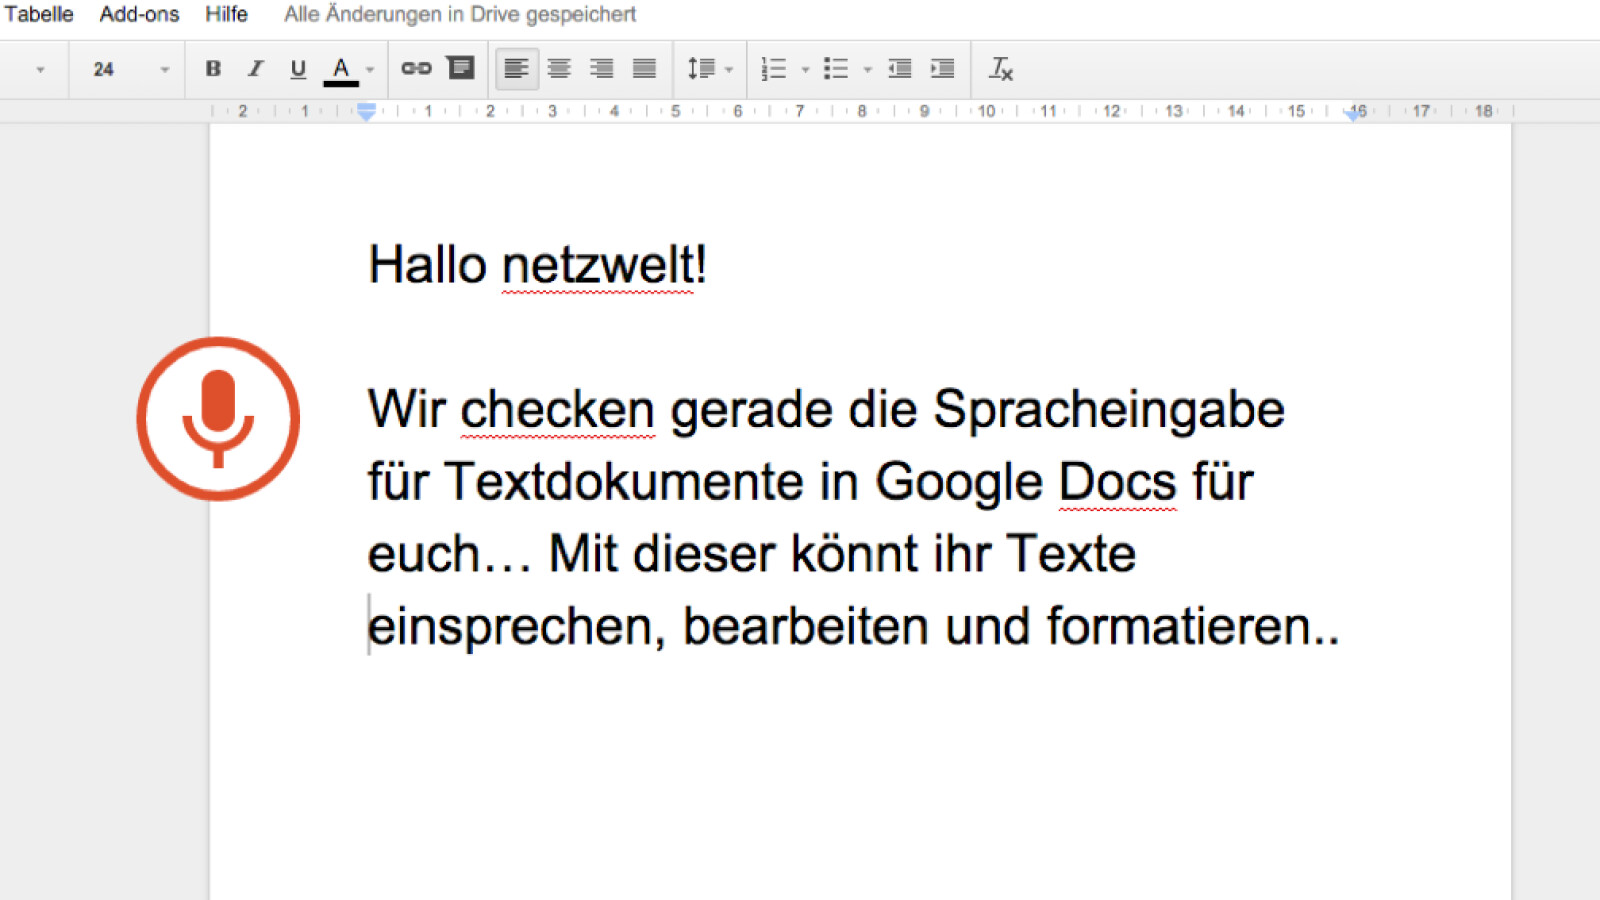The height and width of the screenshot is (900, 1600).
Task: Open the font family dropdown arrow
Action: pyautogui.click(x=40, y=70)
